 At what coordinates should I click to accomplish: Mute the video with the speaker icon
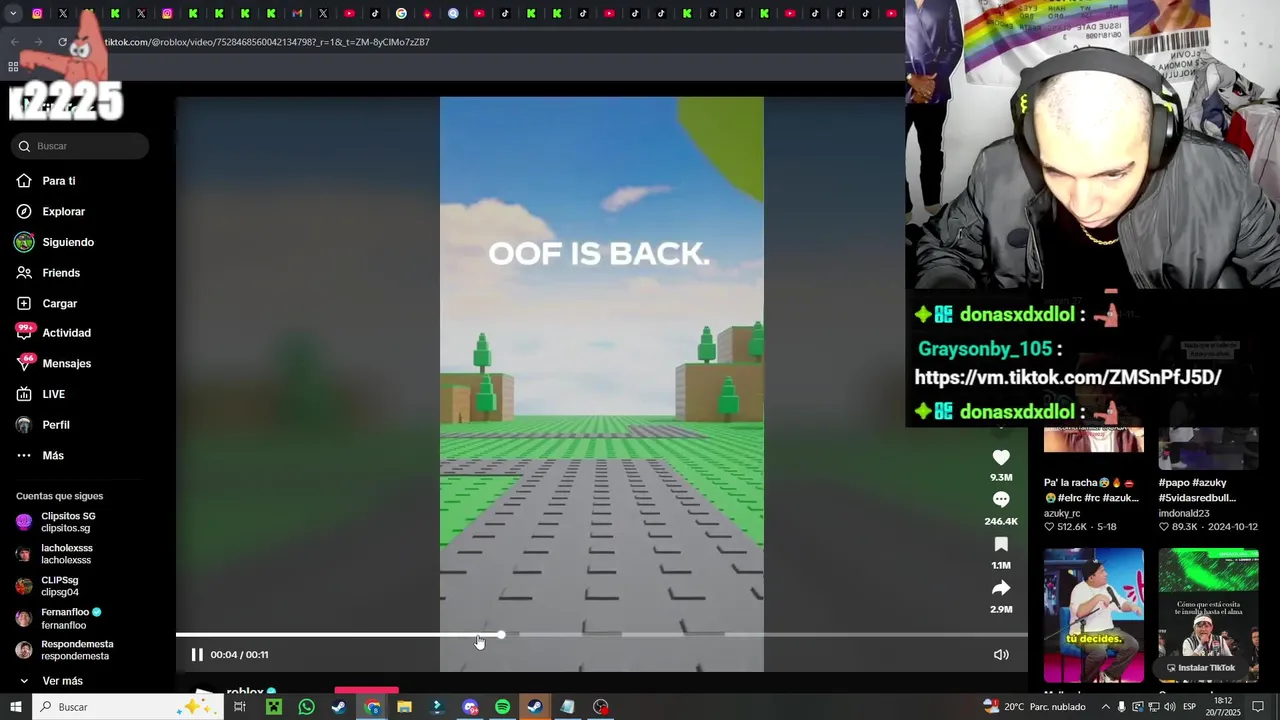[x=1001, y=655]
